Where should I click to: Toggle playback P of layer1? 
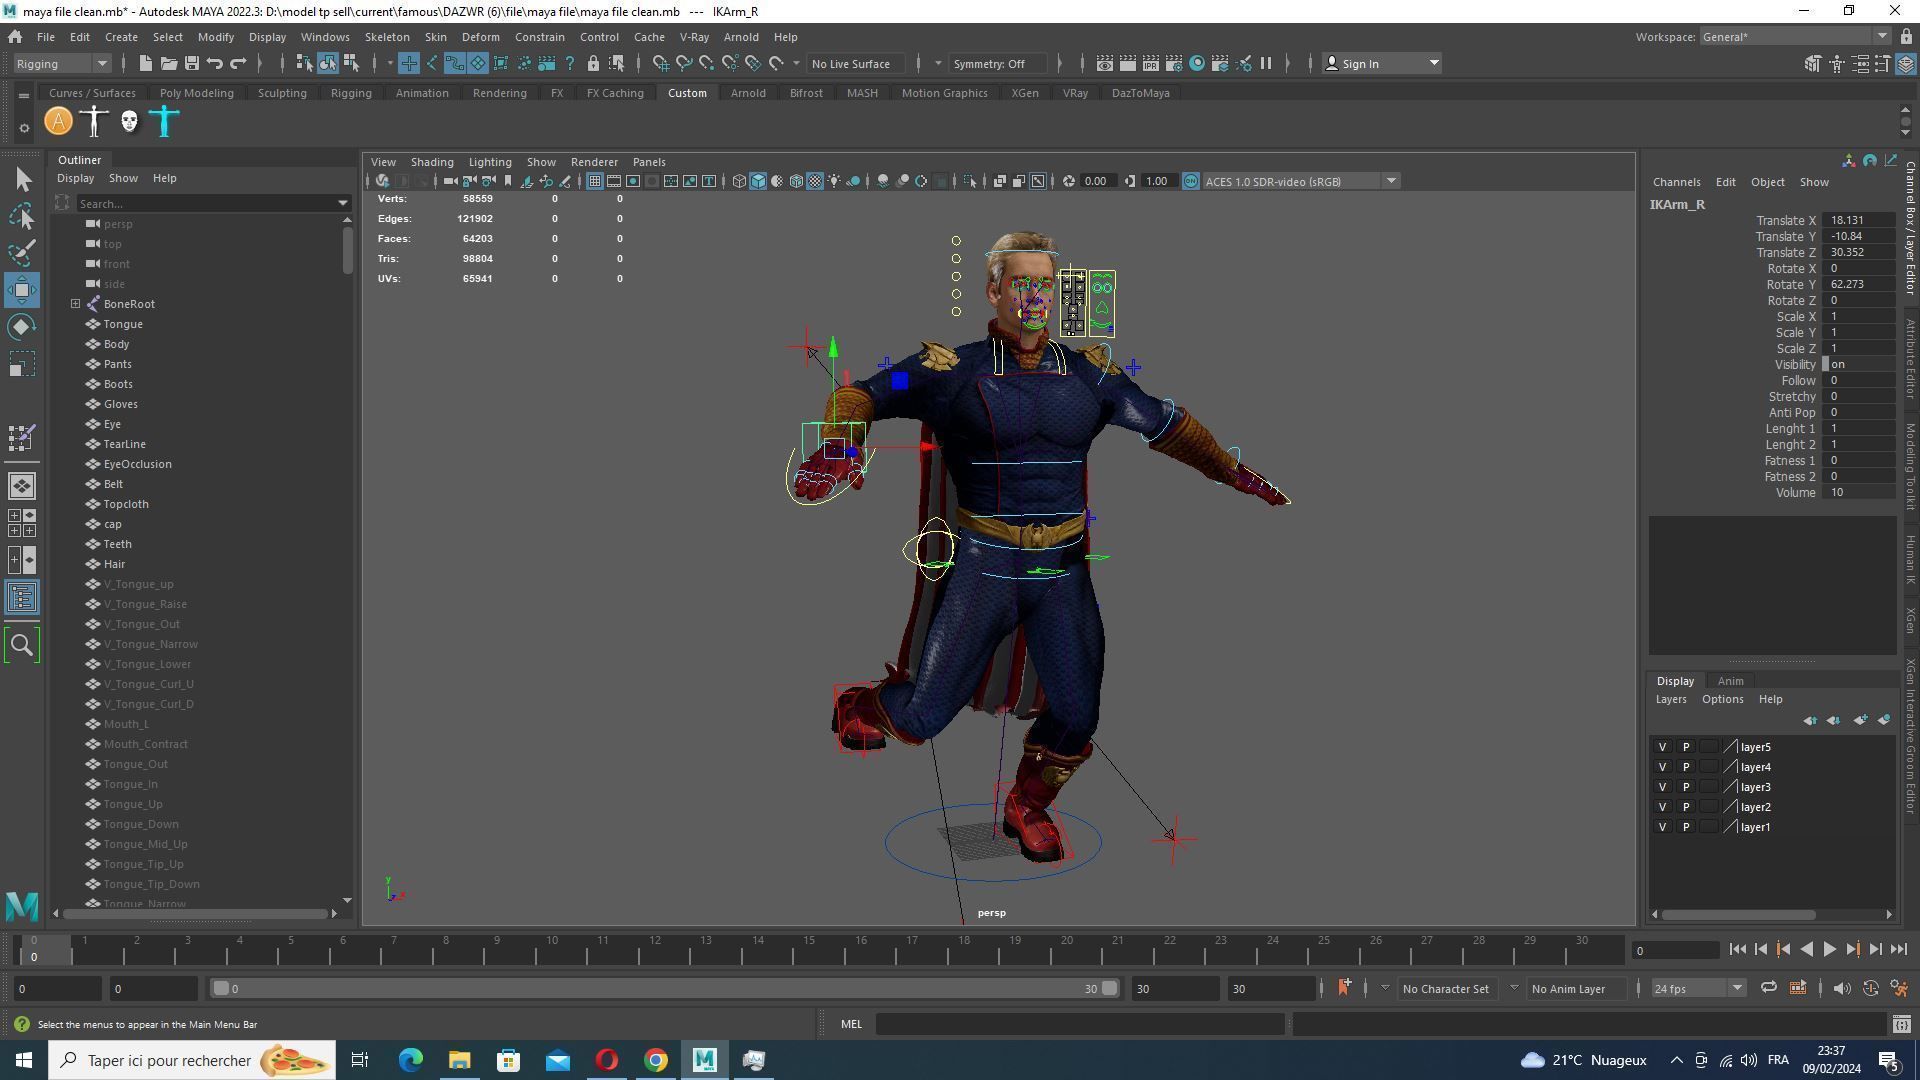[1686, 827]
